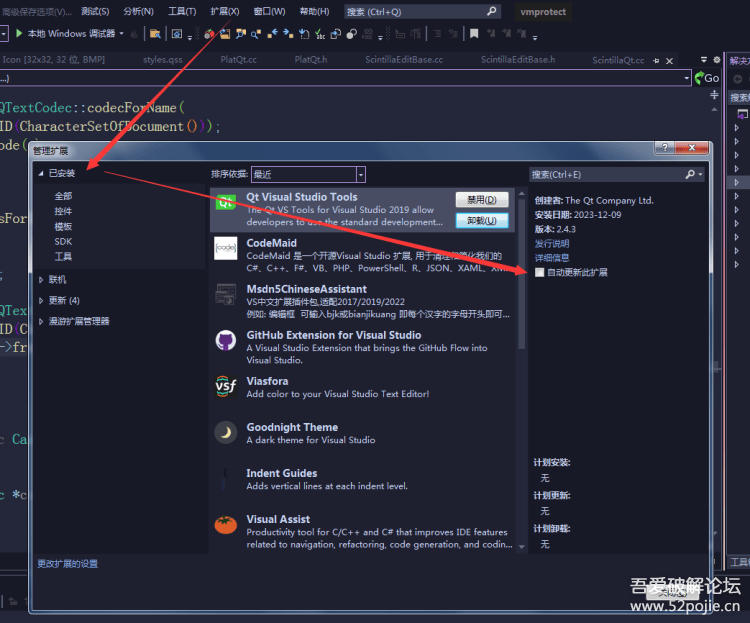Click the green Go arrow button
Viewport: 750px width, 623px height.
pyautogui.click(x=706, y=78)
